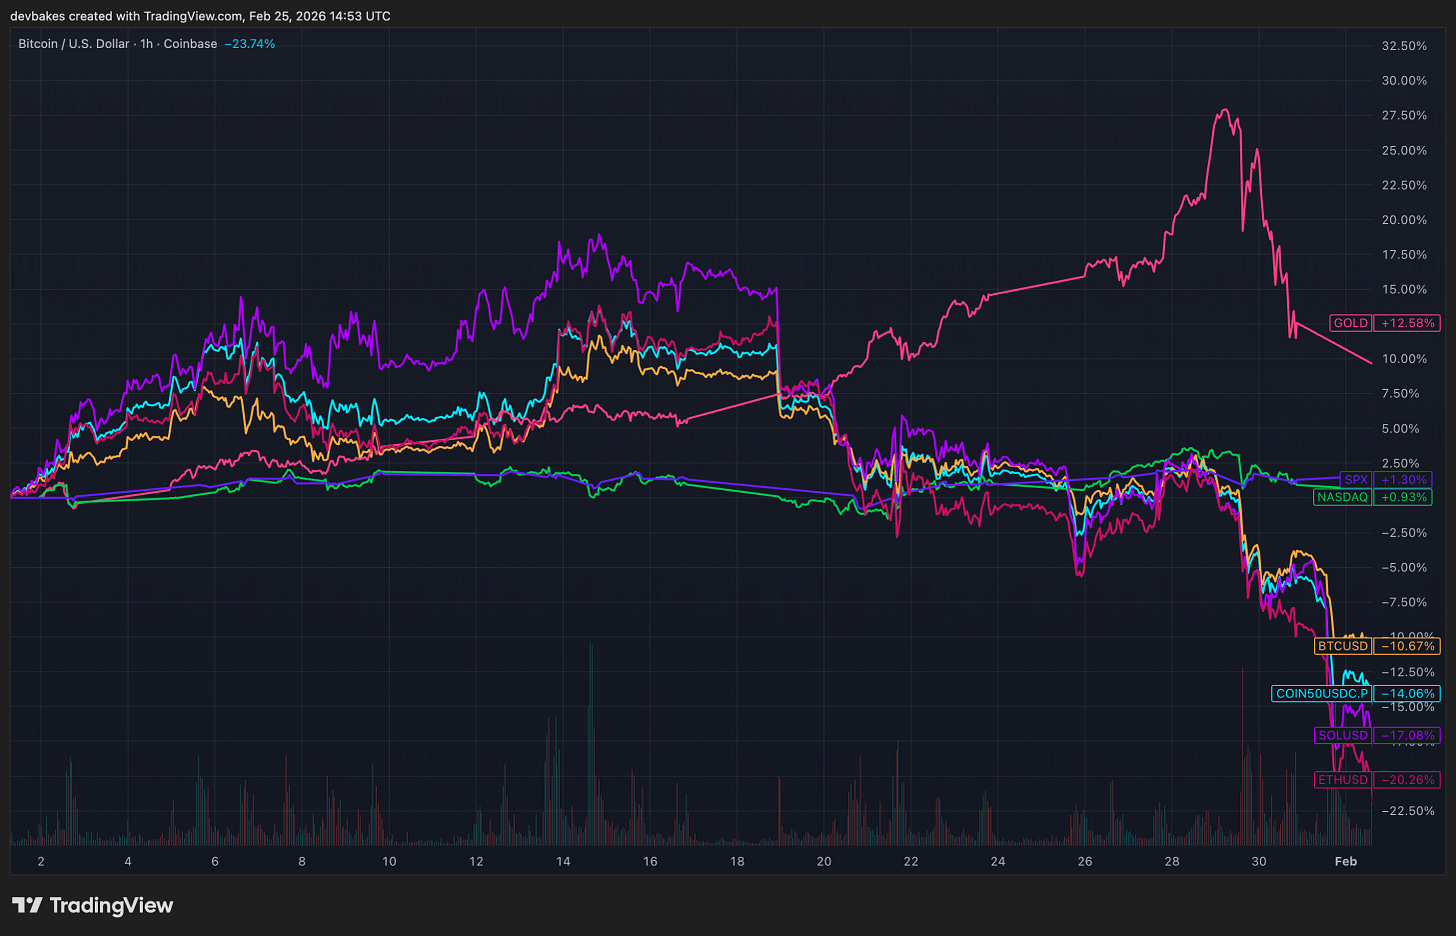The height and width of the screenshot is (936, 1456).
Task: Click the −7.50% price-axis tick
Action: (x=1404, y=603)
